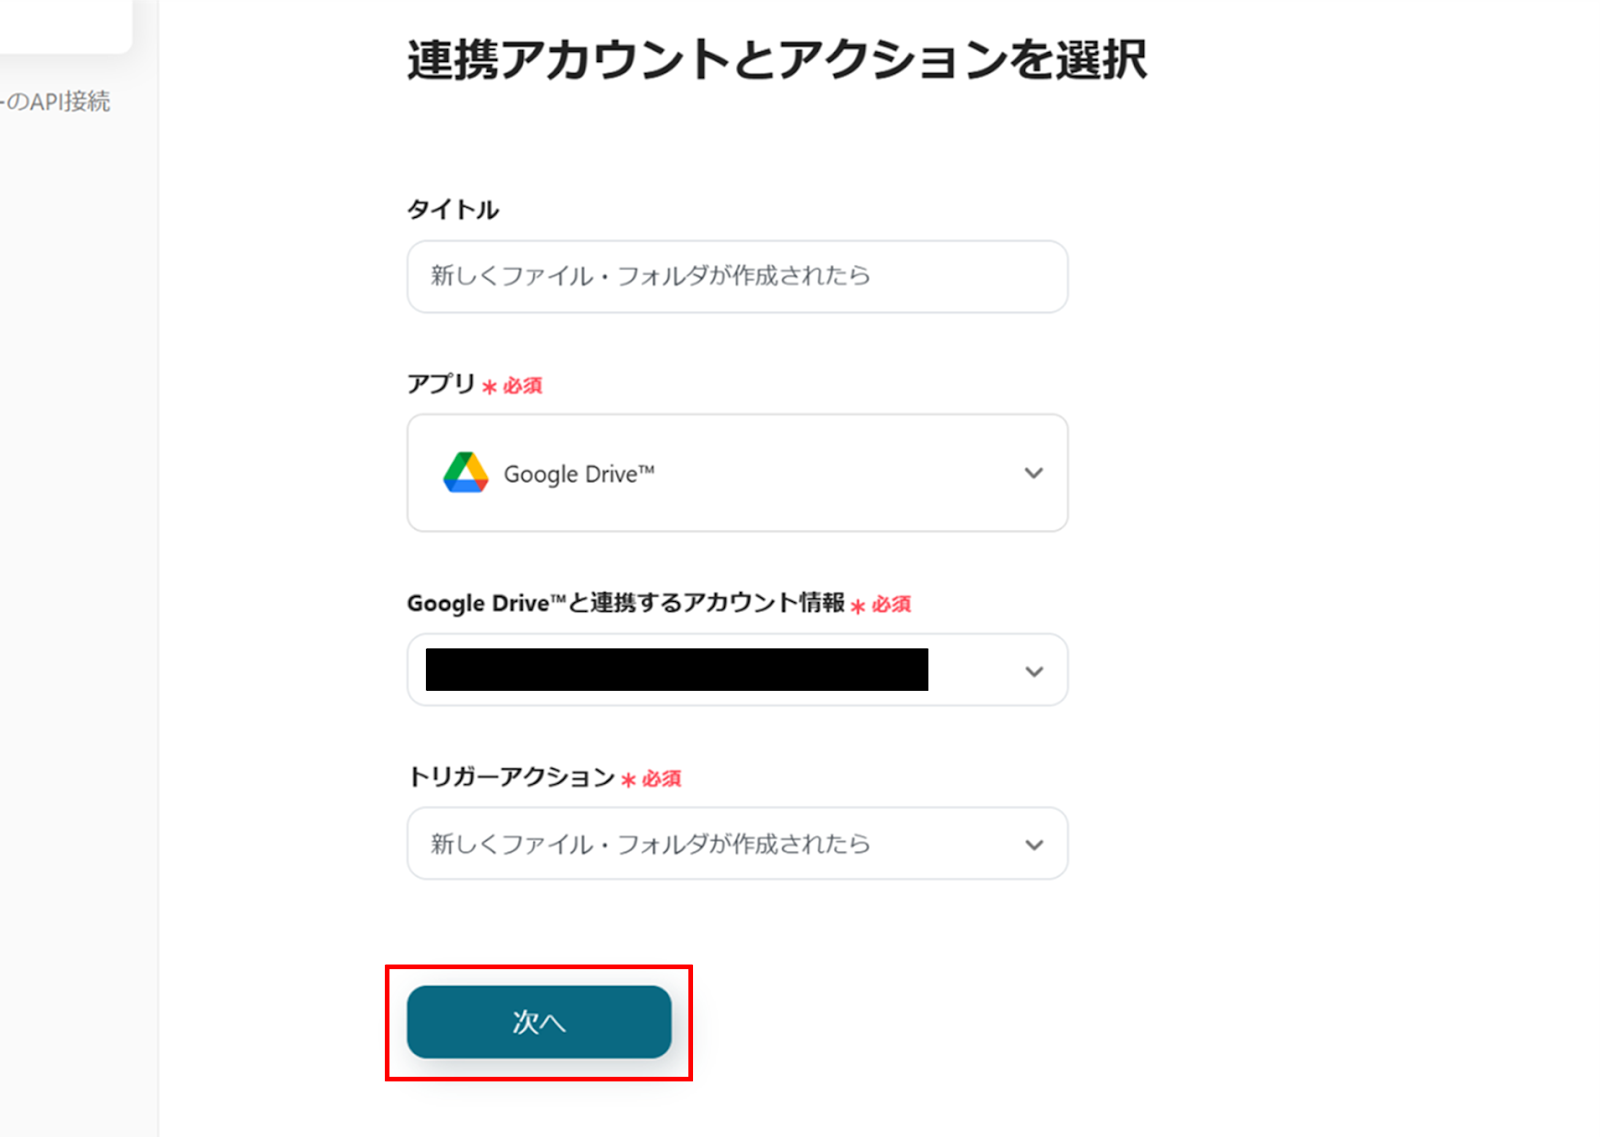Focus the タイトル input field
Screen dimensions: 1600x1137
coord(737,276)
